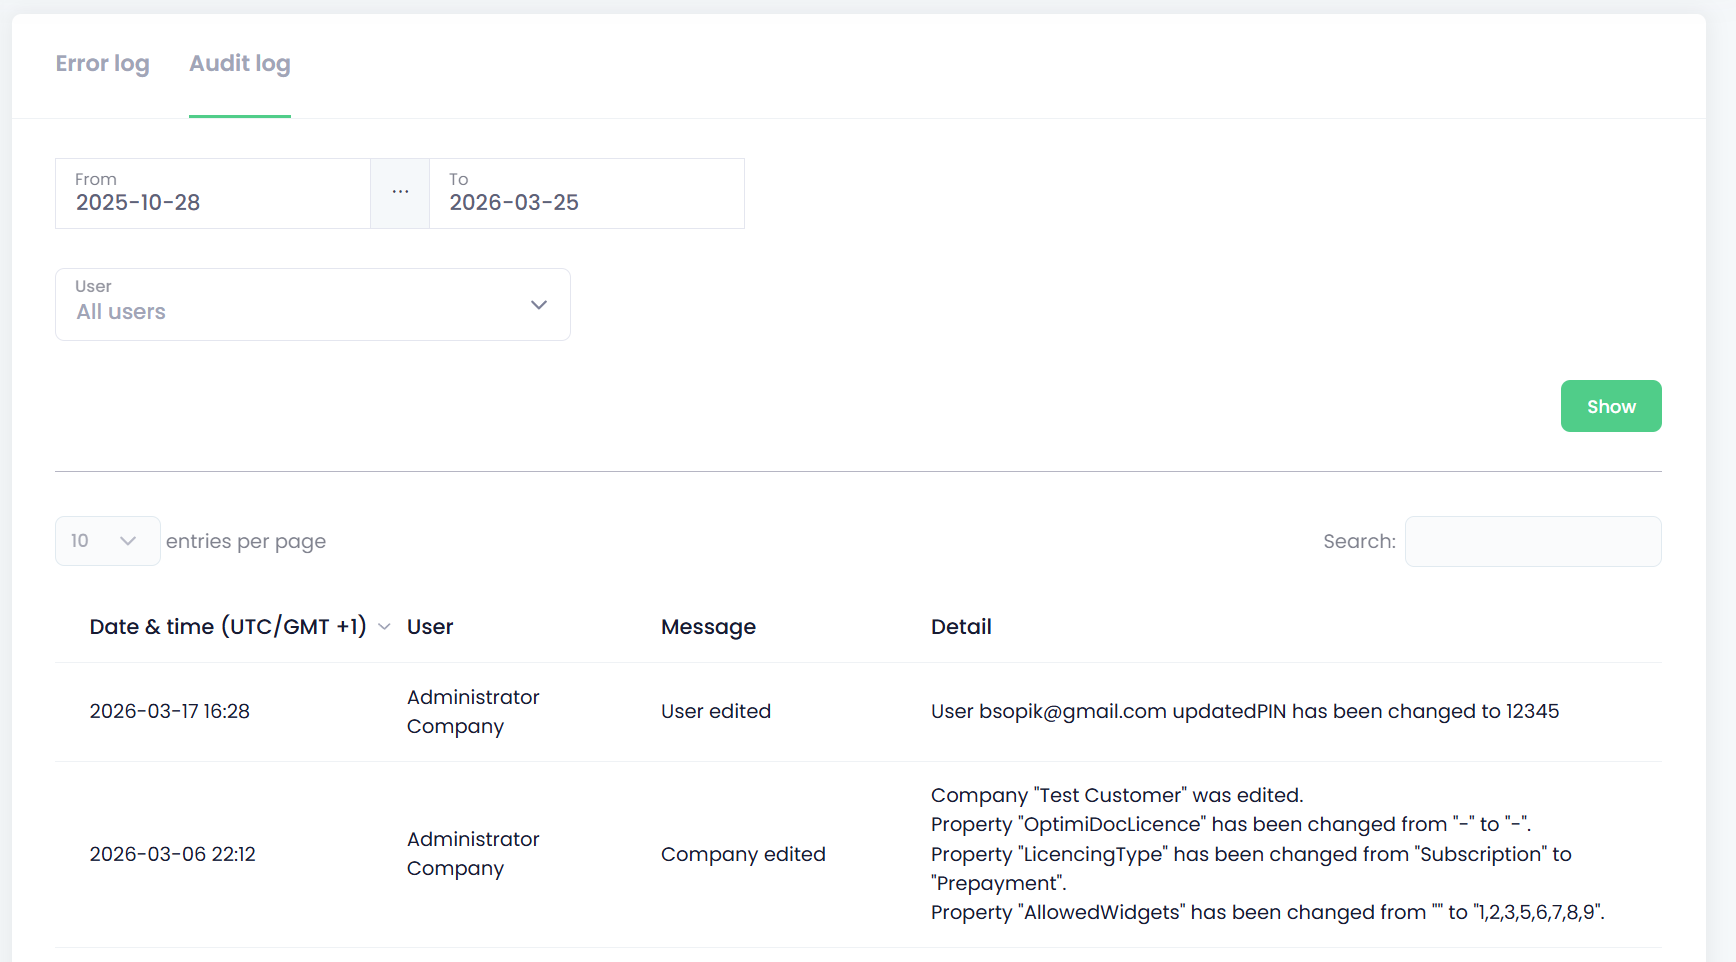
Task: Switch to the Error log tab
Action: 102,64
